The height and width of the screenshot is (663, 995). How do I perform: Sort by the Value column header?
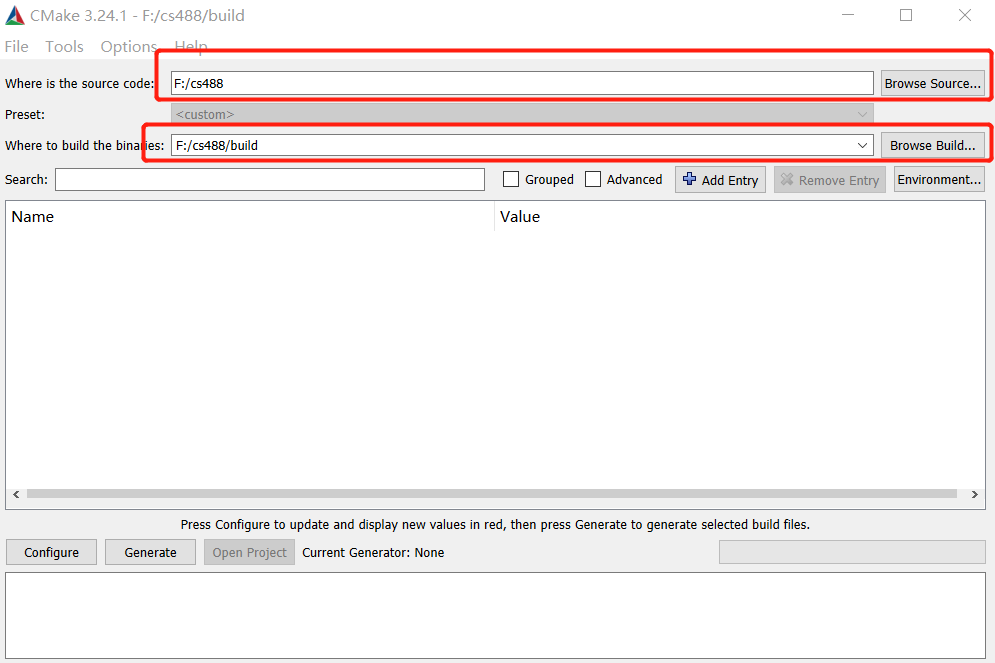click(x=739, y=216)
